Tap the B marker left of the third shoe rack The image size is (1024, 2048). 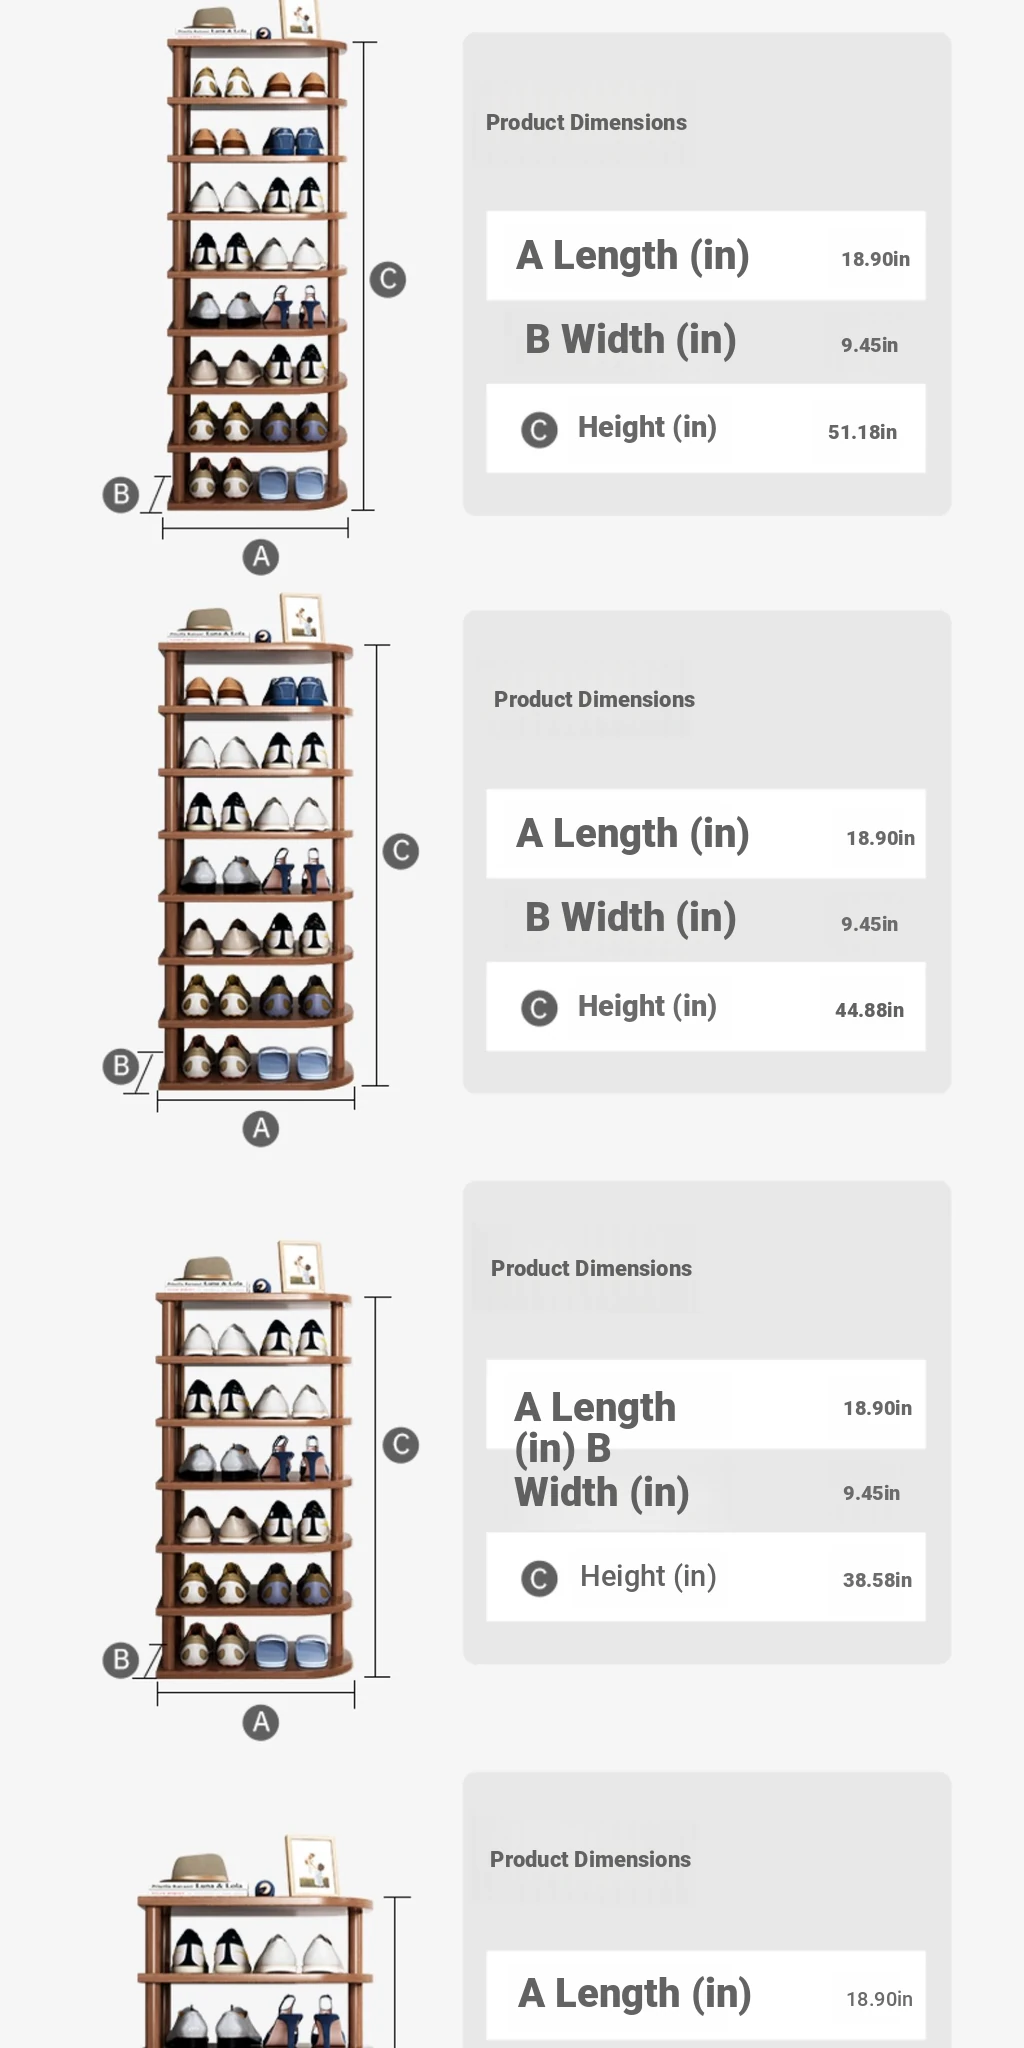point(121,1660)
